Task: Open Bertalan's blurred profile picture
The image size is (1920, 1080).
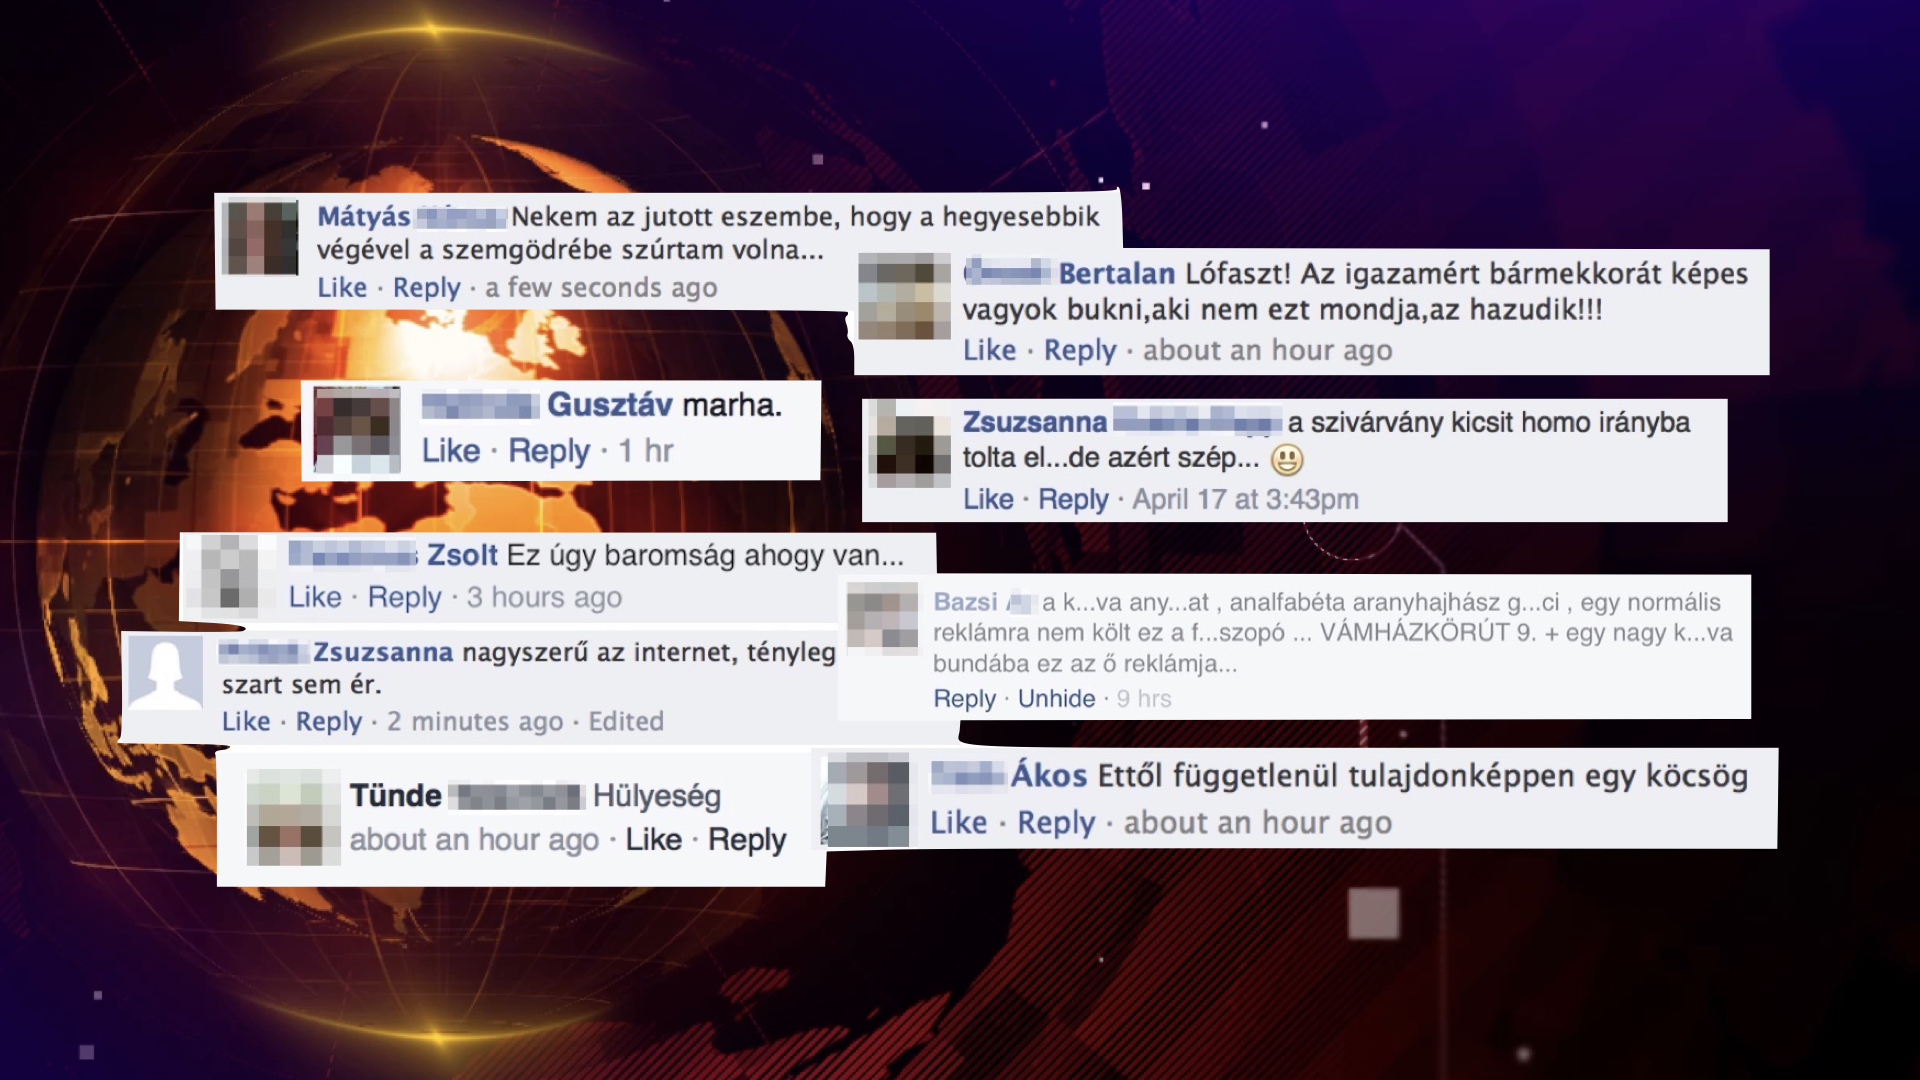Action: point(904,297)
